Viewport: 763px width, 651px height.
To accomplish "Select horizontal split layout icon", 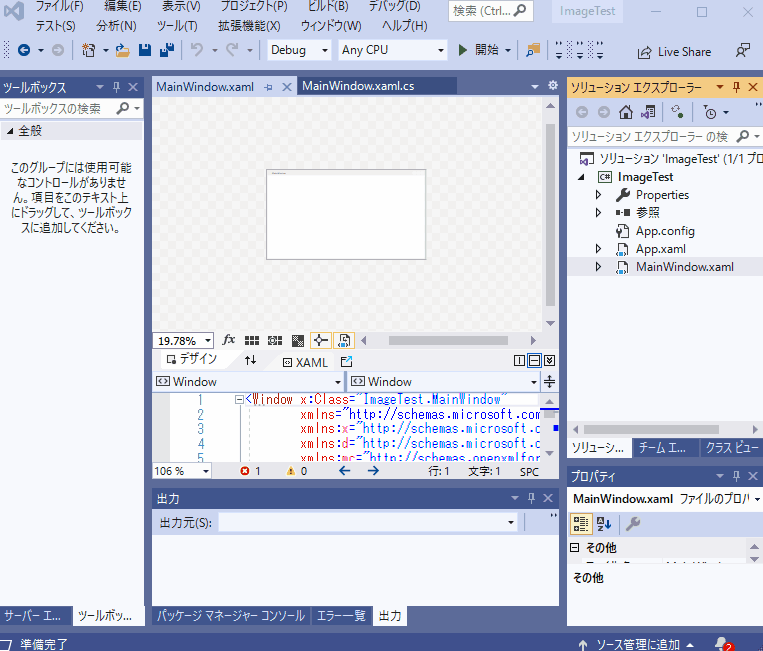I will coord(534,361).
